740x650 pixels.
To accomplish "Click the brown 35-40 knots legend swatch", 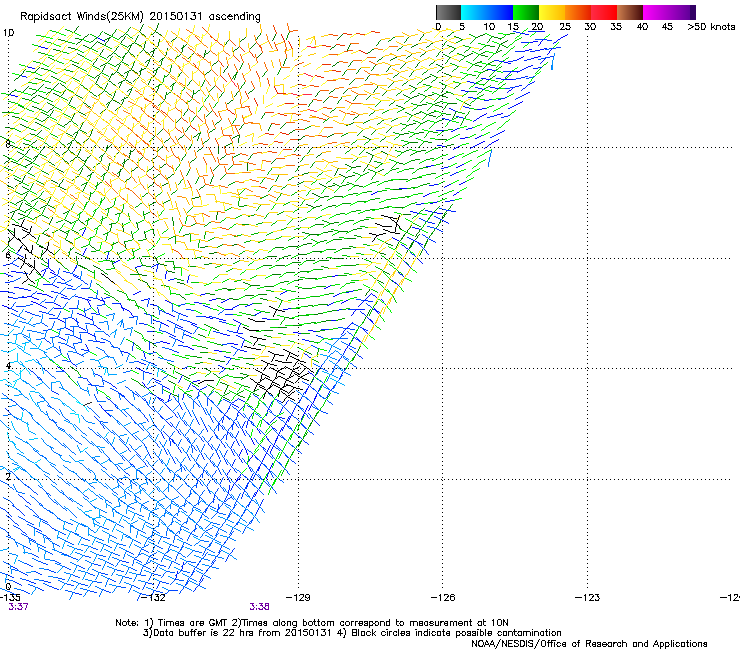I will pos(630,12).
